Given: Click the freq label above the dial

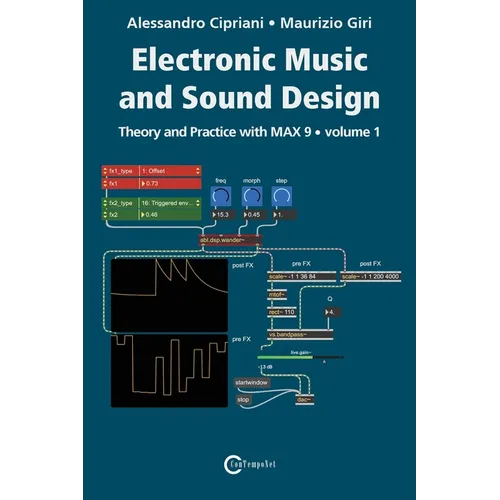Looking at the screenshot, I should tap(221, 181).
